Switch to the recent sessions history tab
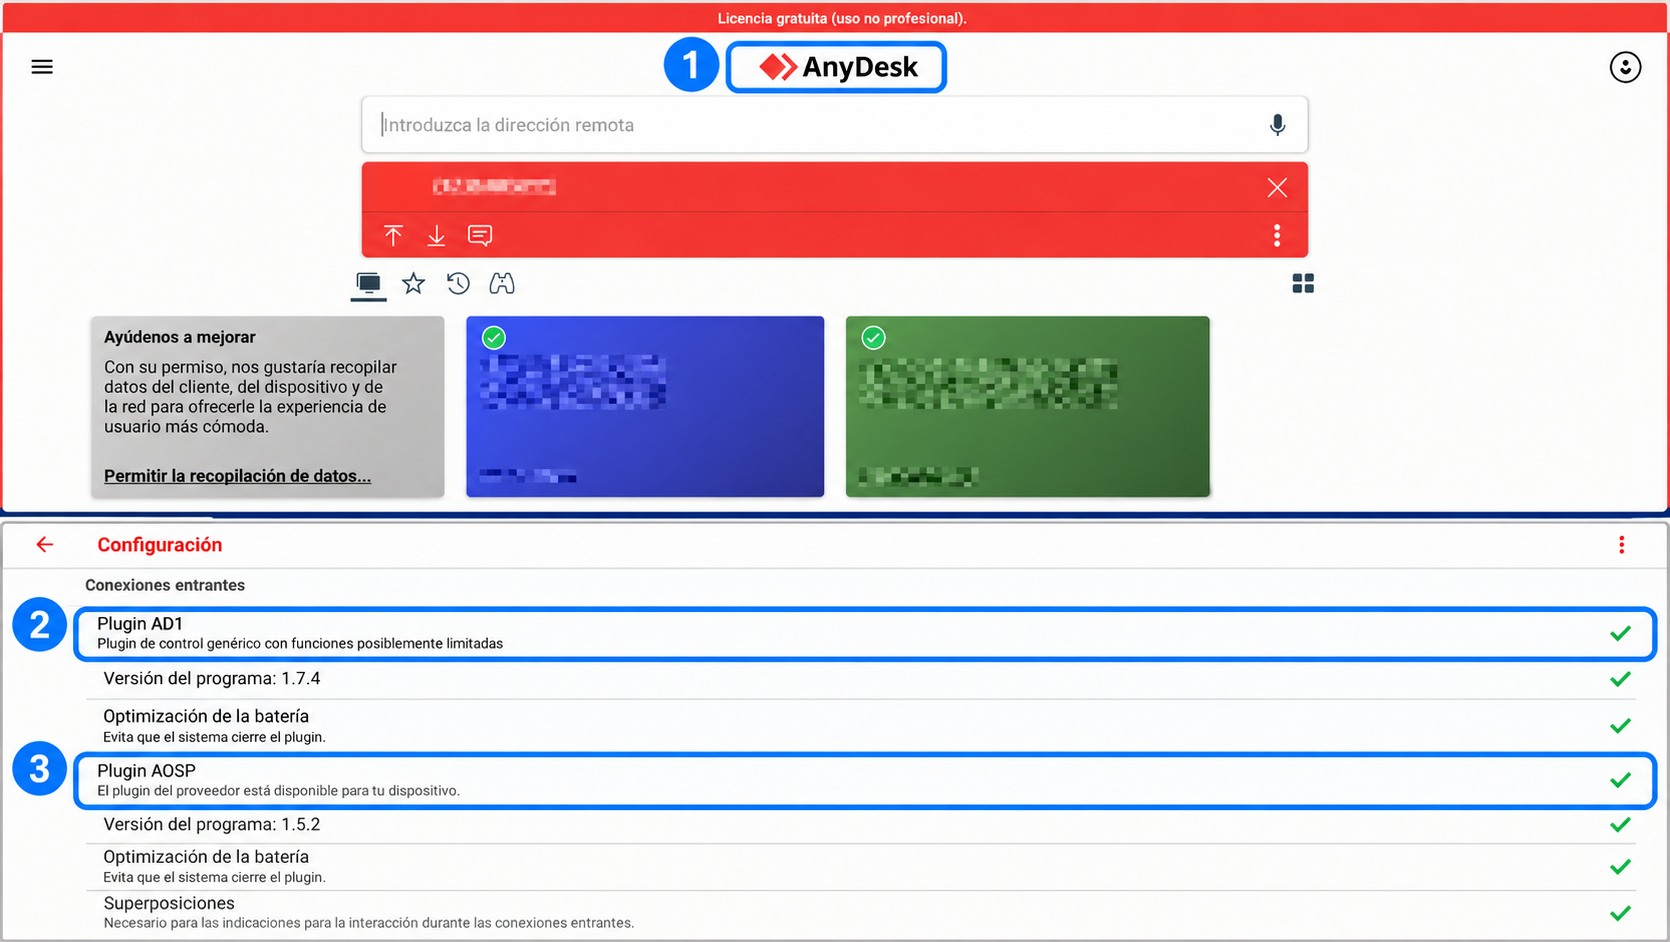Image resolution: width=1670 pixels, height=942 pixels. pos(458,284)
